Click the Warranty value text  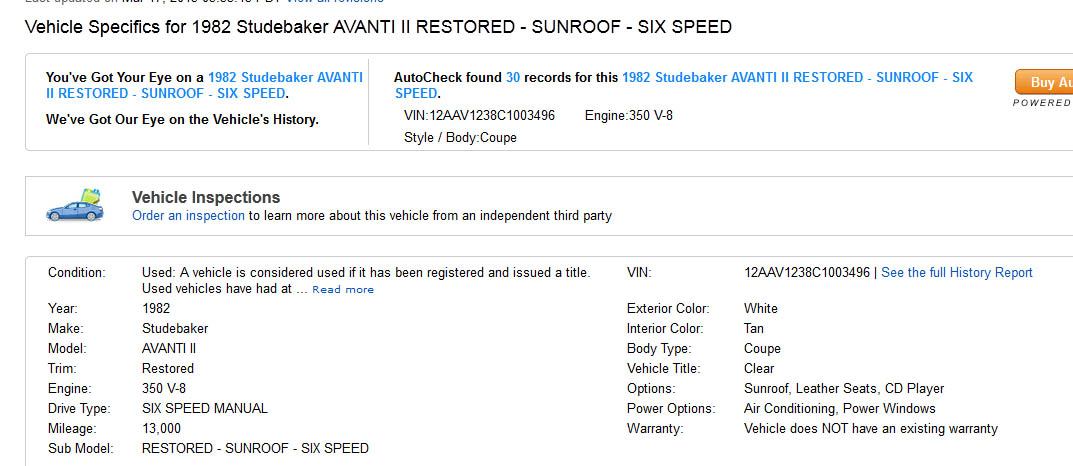tap(870, 429)
